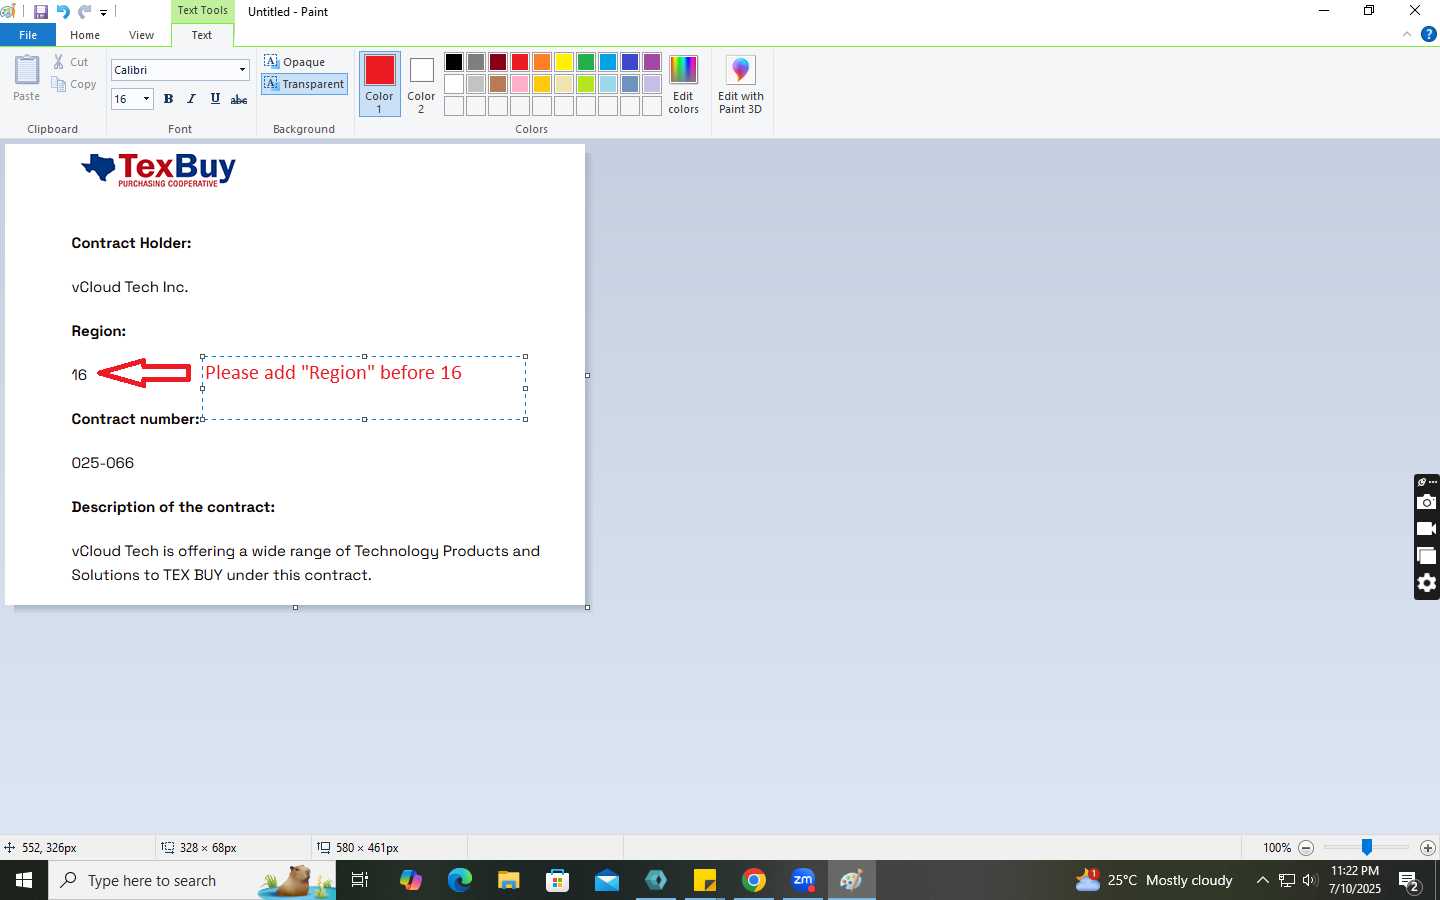
Task: Pick the brown color swatch
Action: pos(498,84)
